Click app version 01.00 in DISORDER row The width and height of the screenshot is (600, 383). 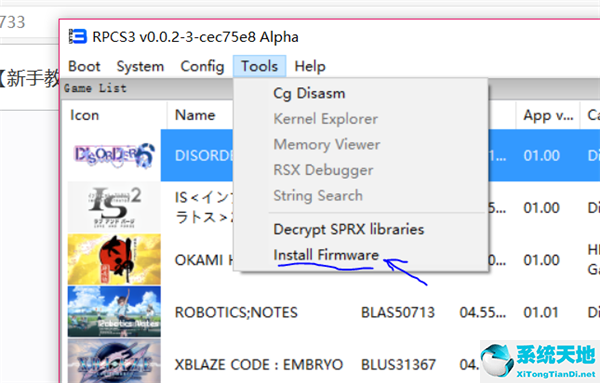pyautogui.click(x=541, y=156)
